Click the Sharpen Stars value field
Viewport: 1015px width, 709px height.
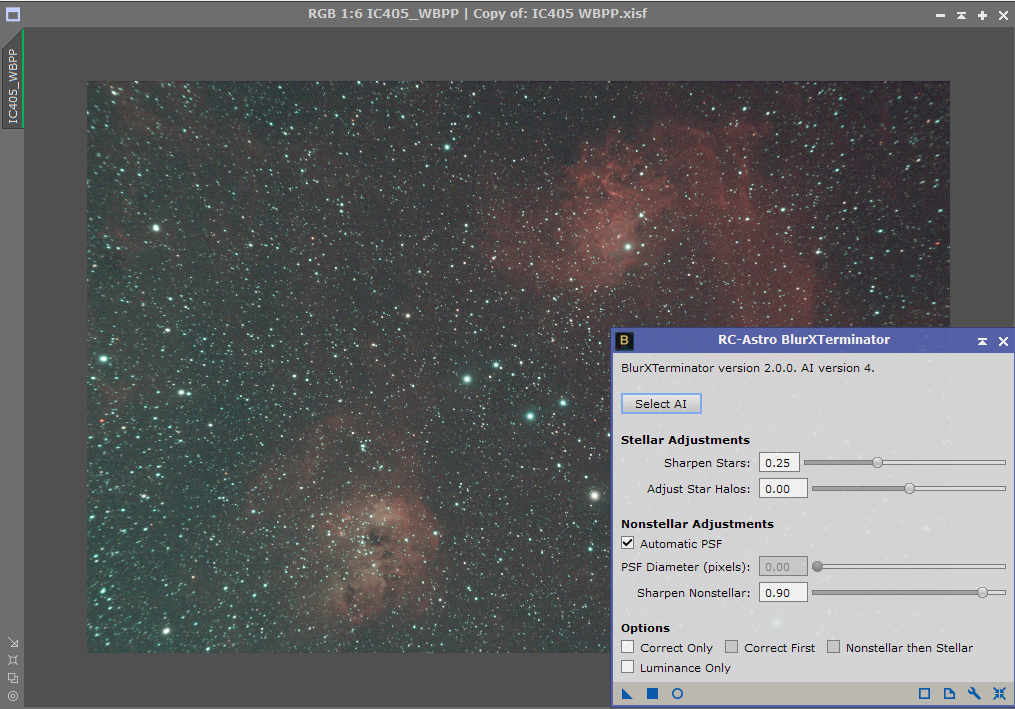point(779,463)
